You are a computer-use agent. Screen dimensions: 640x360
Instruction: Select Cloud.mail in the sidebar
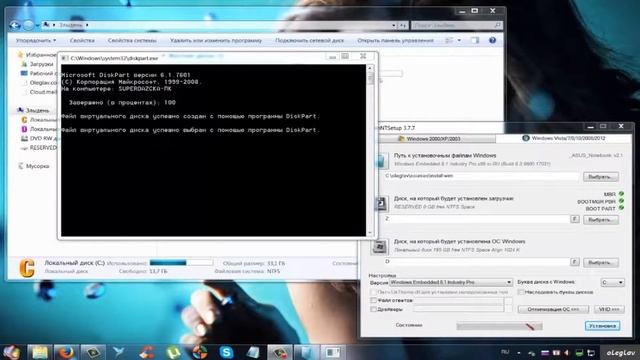coord(39,92)
